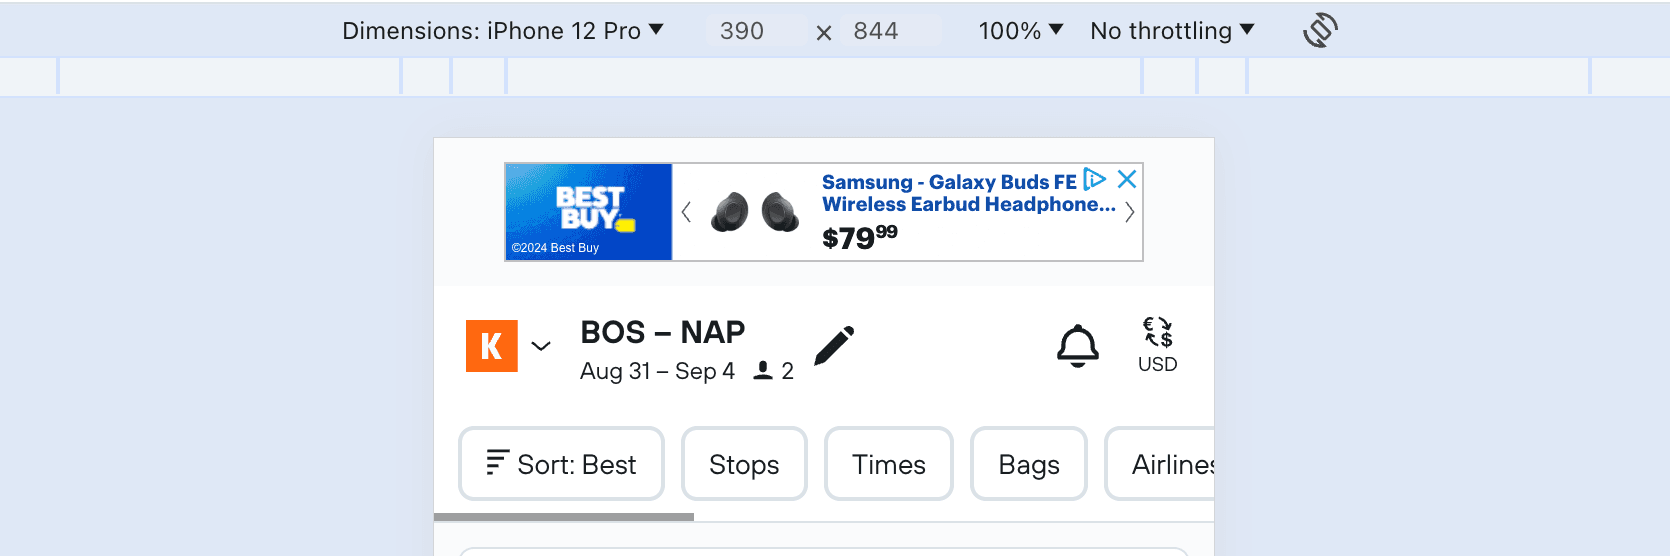This screenshot has width=1670, height=556.
Task: Choose the Bags filter
Action: [x=1029, y=464]
